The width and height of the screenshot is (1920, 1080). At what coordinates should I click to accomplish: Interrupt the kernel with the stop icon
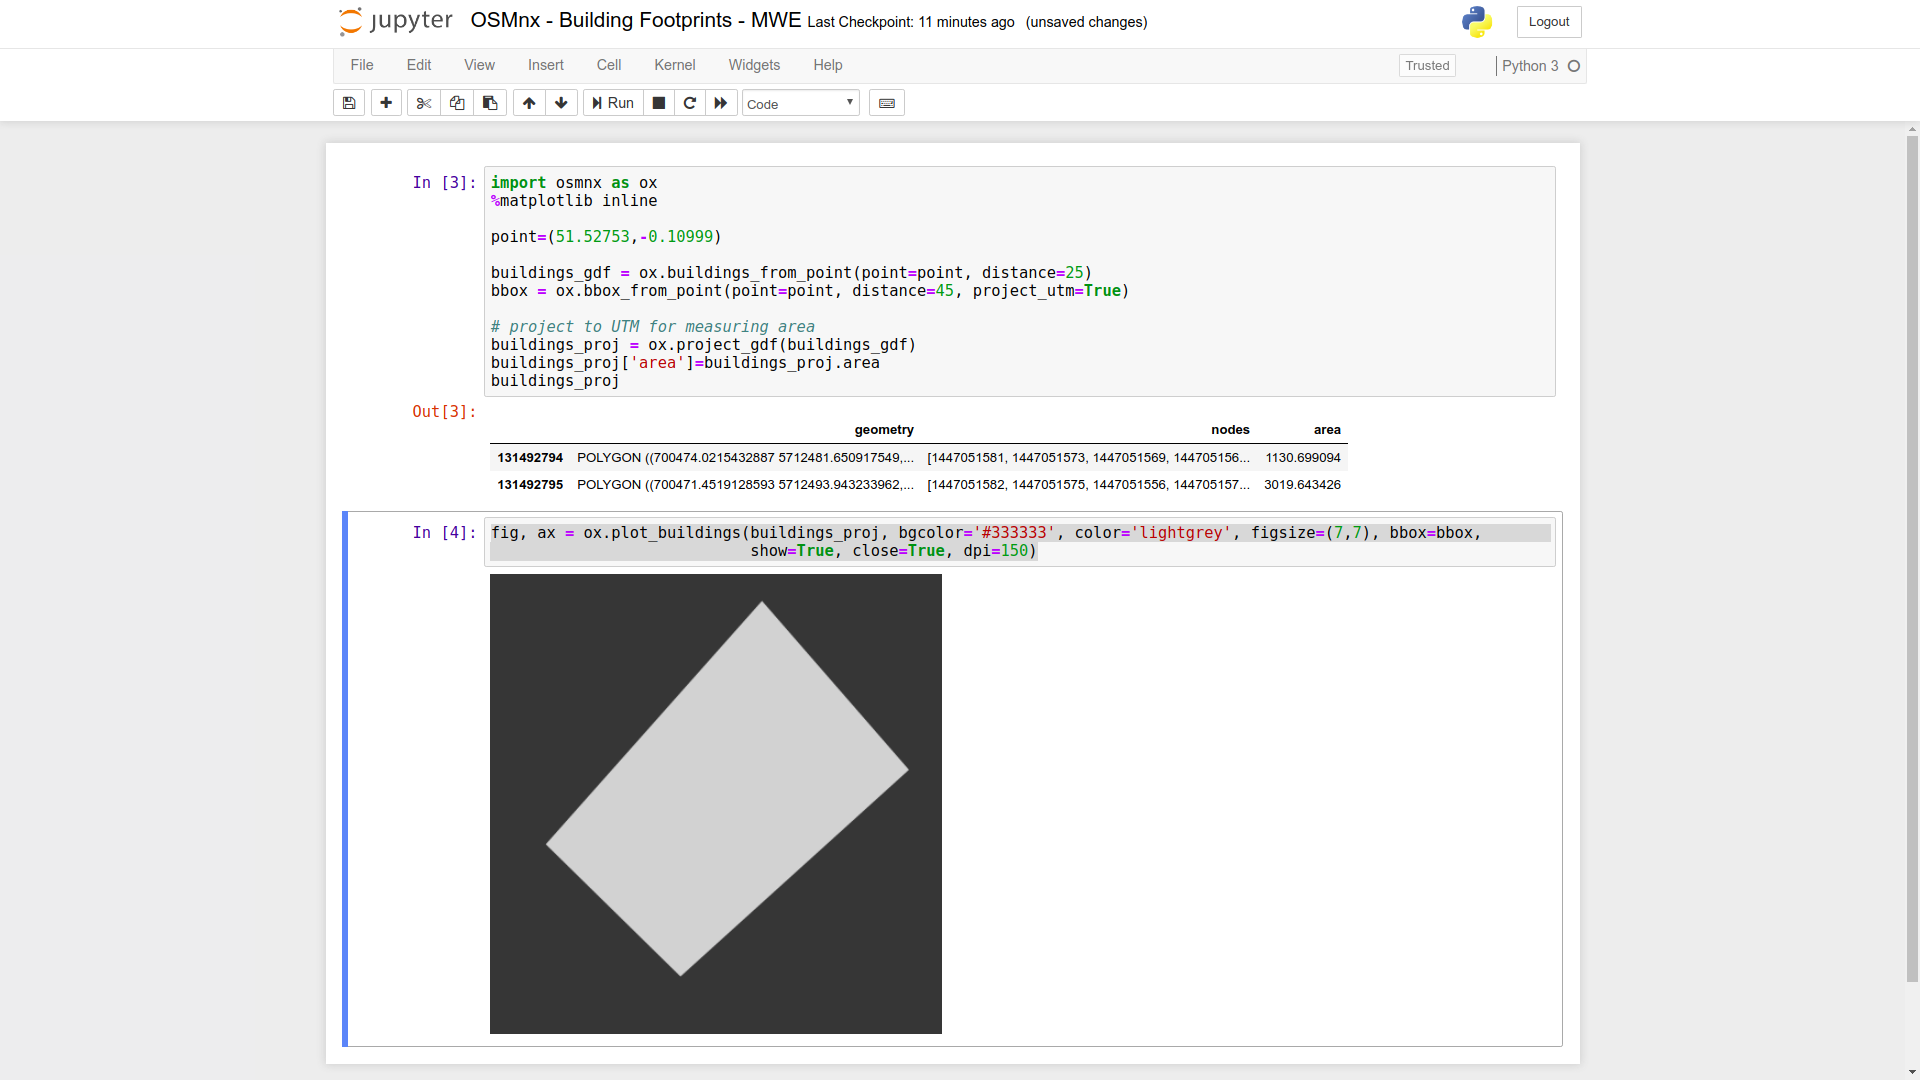click(658, 103)
